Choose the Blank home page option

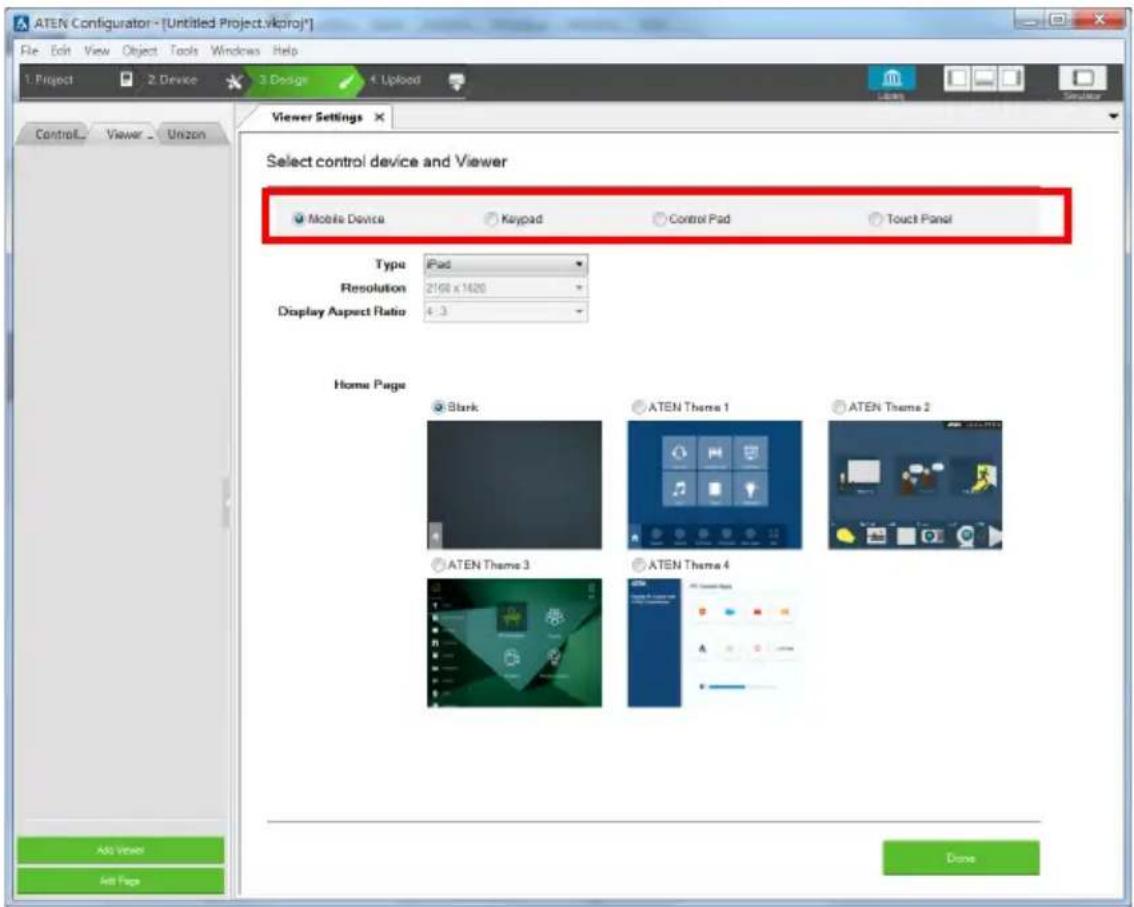pos(438,407)
